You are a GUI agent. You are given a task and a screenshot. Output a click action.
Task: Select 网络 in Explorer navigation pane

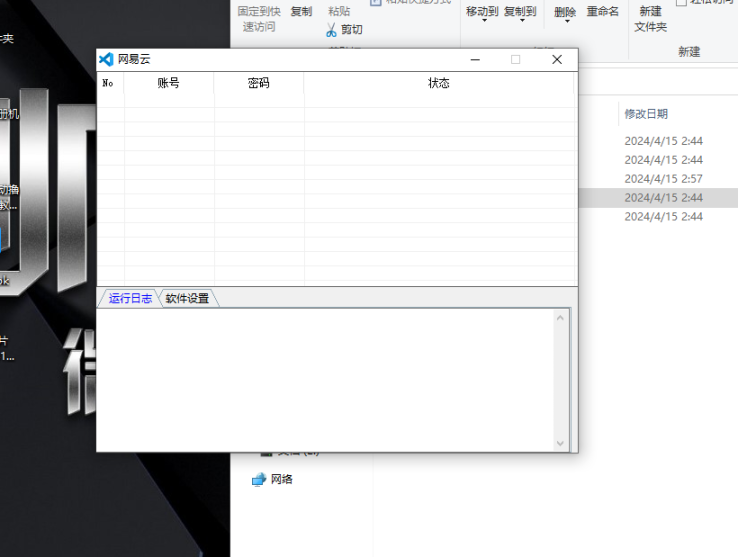pos(281,479)
